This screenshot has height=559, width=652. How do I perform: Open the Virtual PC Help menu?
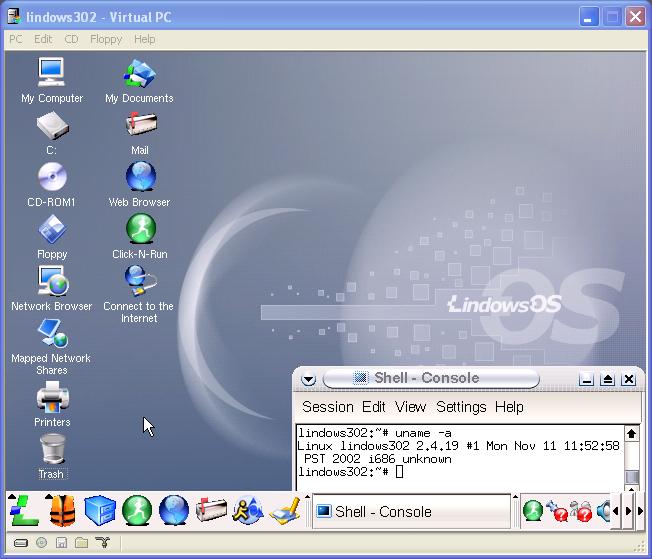point(145,39)
